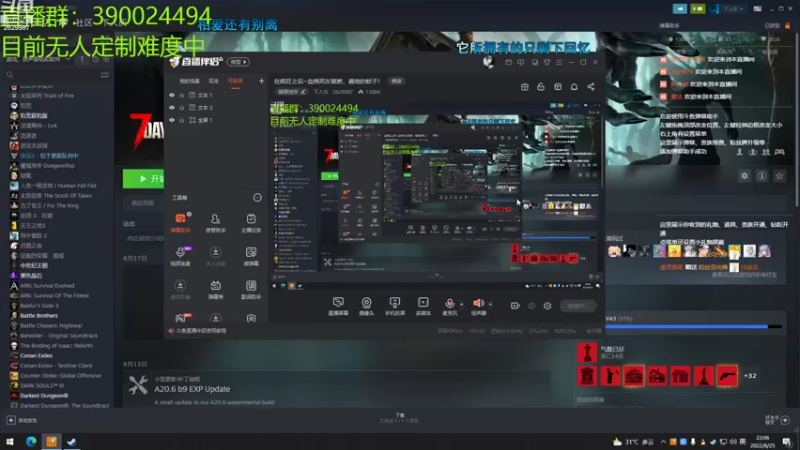Click the share icon in the companion header
The height and width of the screenshot is (450, 800).
point(591,87)
